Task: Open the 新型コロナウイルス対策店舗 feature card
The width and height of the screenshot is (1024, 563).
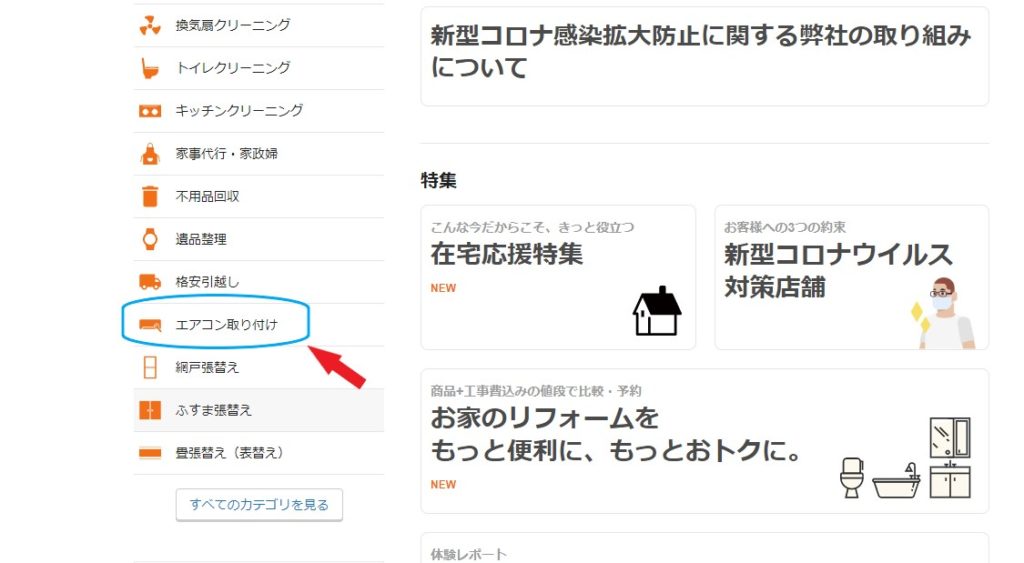Action: [851, 277]
